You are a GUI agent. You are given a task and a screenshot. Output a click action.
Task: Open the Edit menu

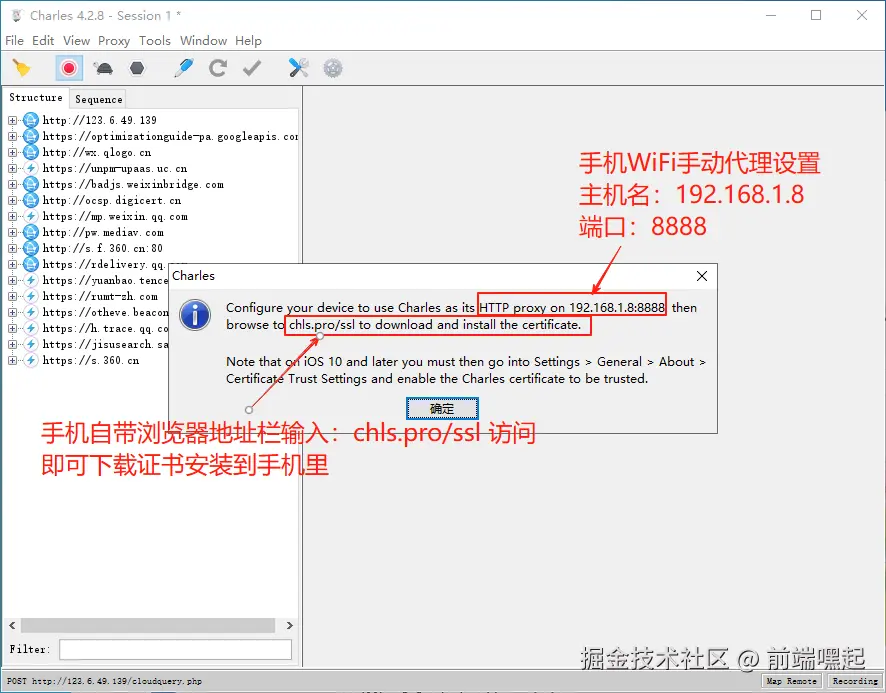pos(43,41)
